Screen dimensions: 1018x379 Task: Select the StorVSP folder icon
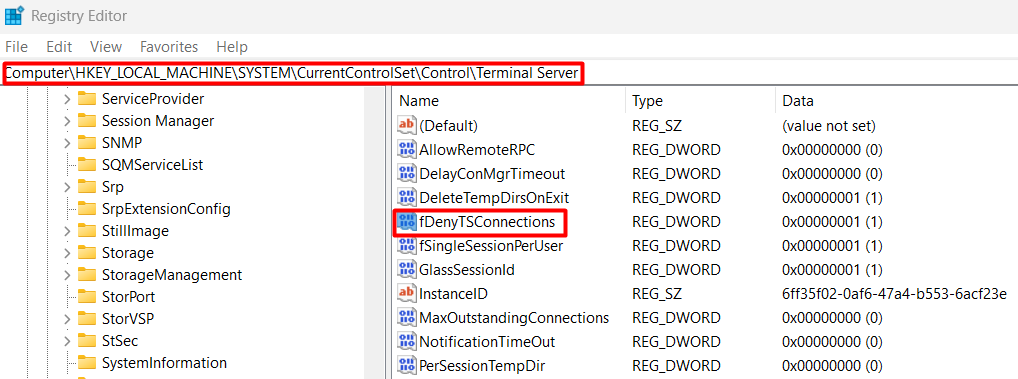86,319
